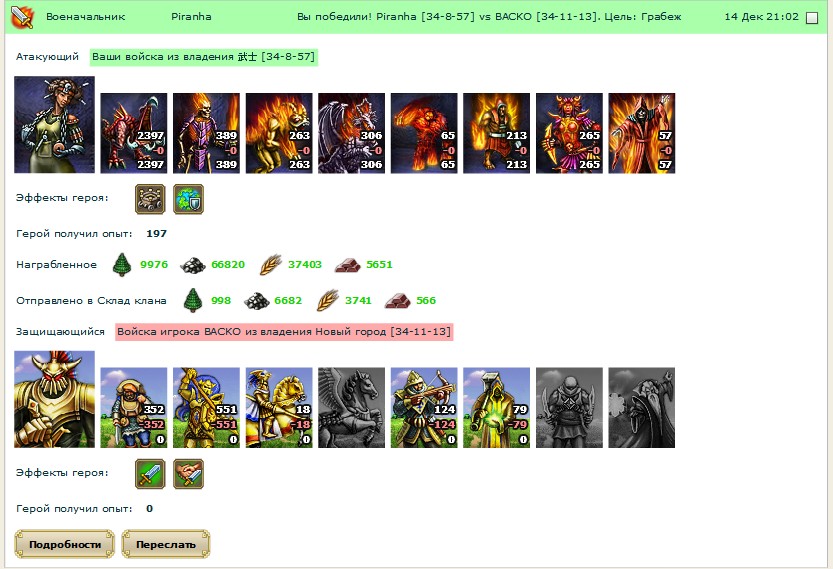The height and width of the screenshot is (569, 833).
Task: Click the plundered wood tree icon
Action: point(122,265)
